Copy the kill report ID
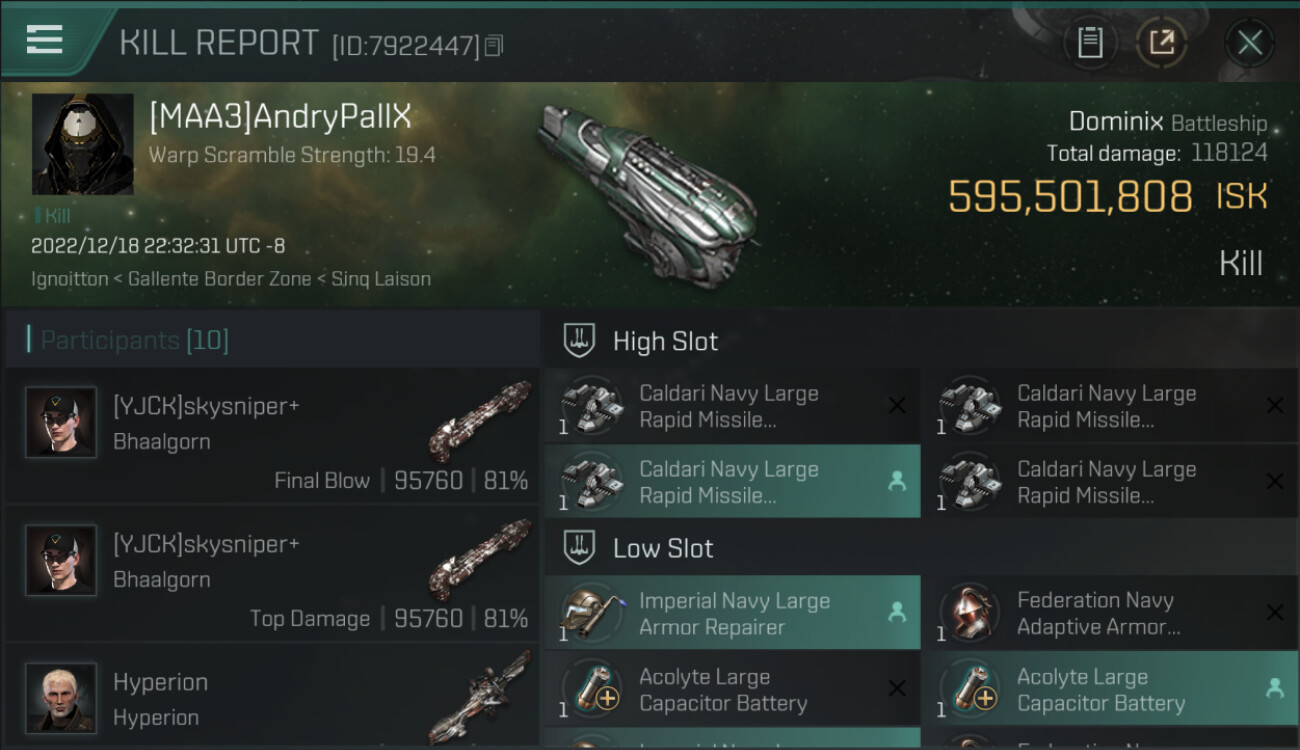 pyautogui.click(x=494, y=46)
